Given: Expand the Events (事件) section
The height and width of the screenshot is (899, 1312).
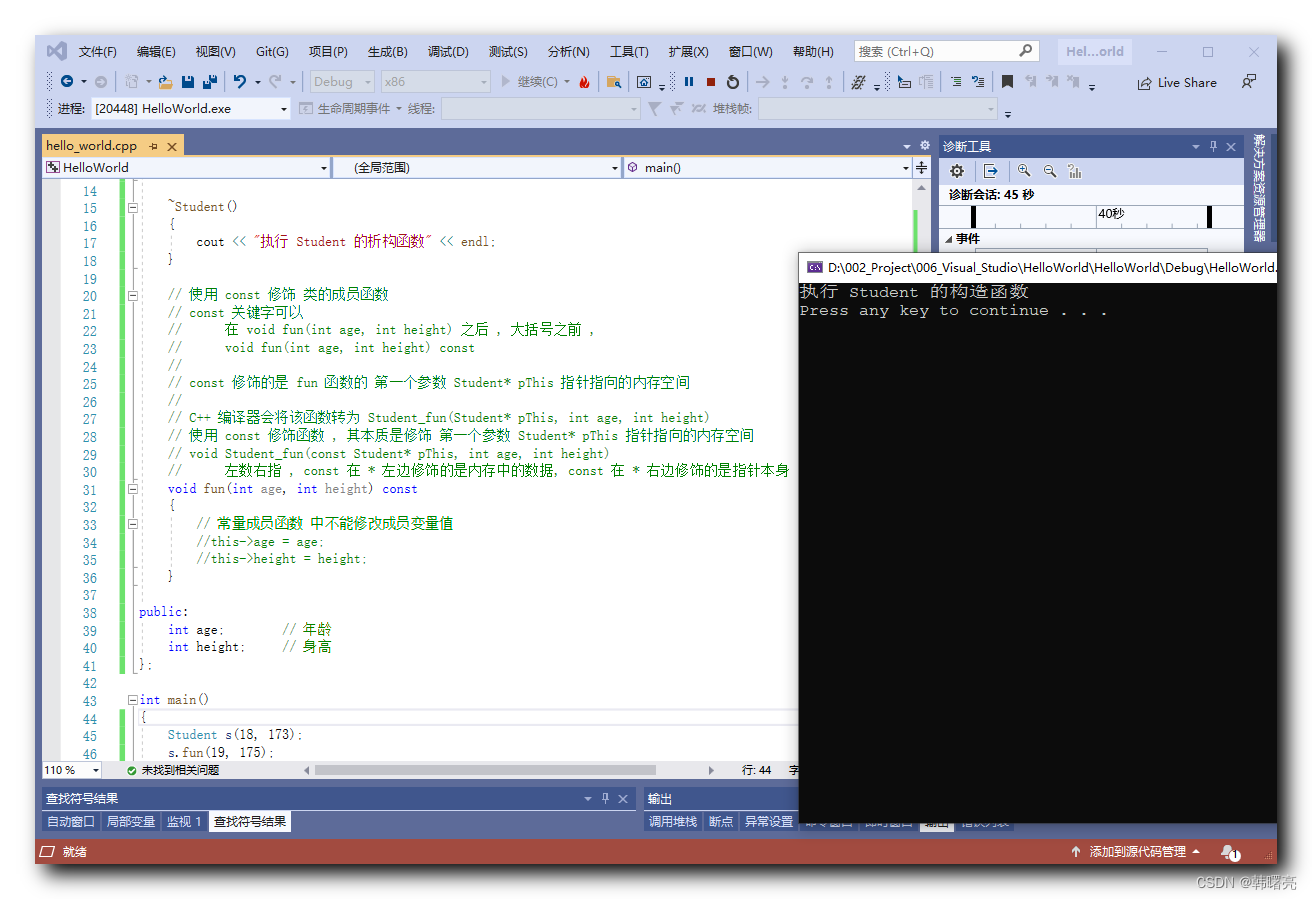Looking at the screenshot, I should click(949, 239).
